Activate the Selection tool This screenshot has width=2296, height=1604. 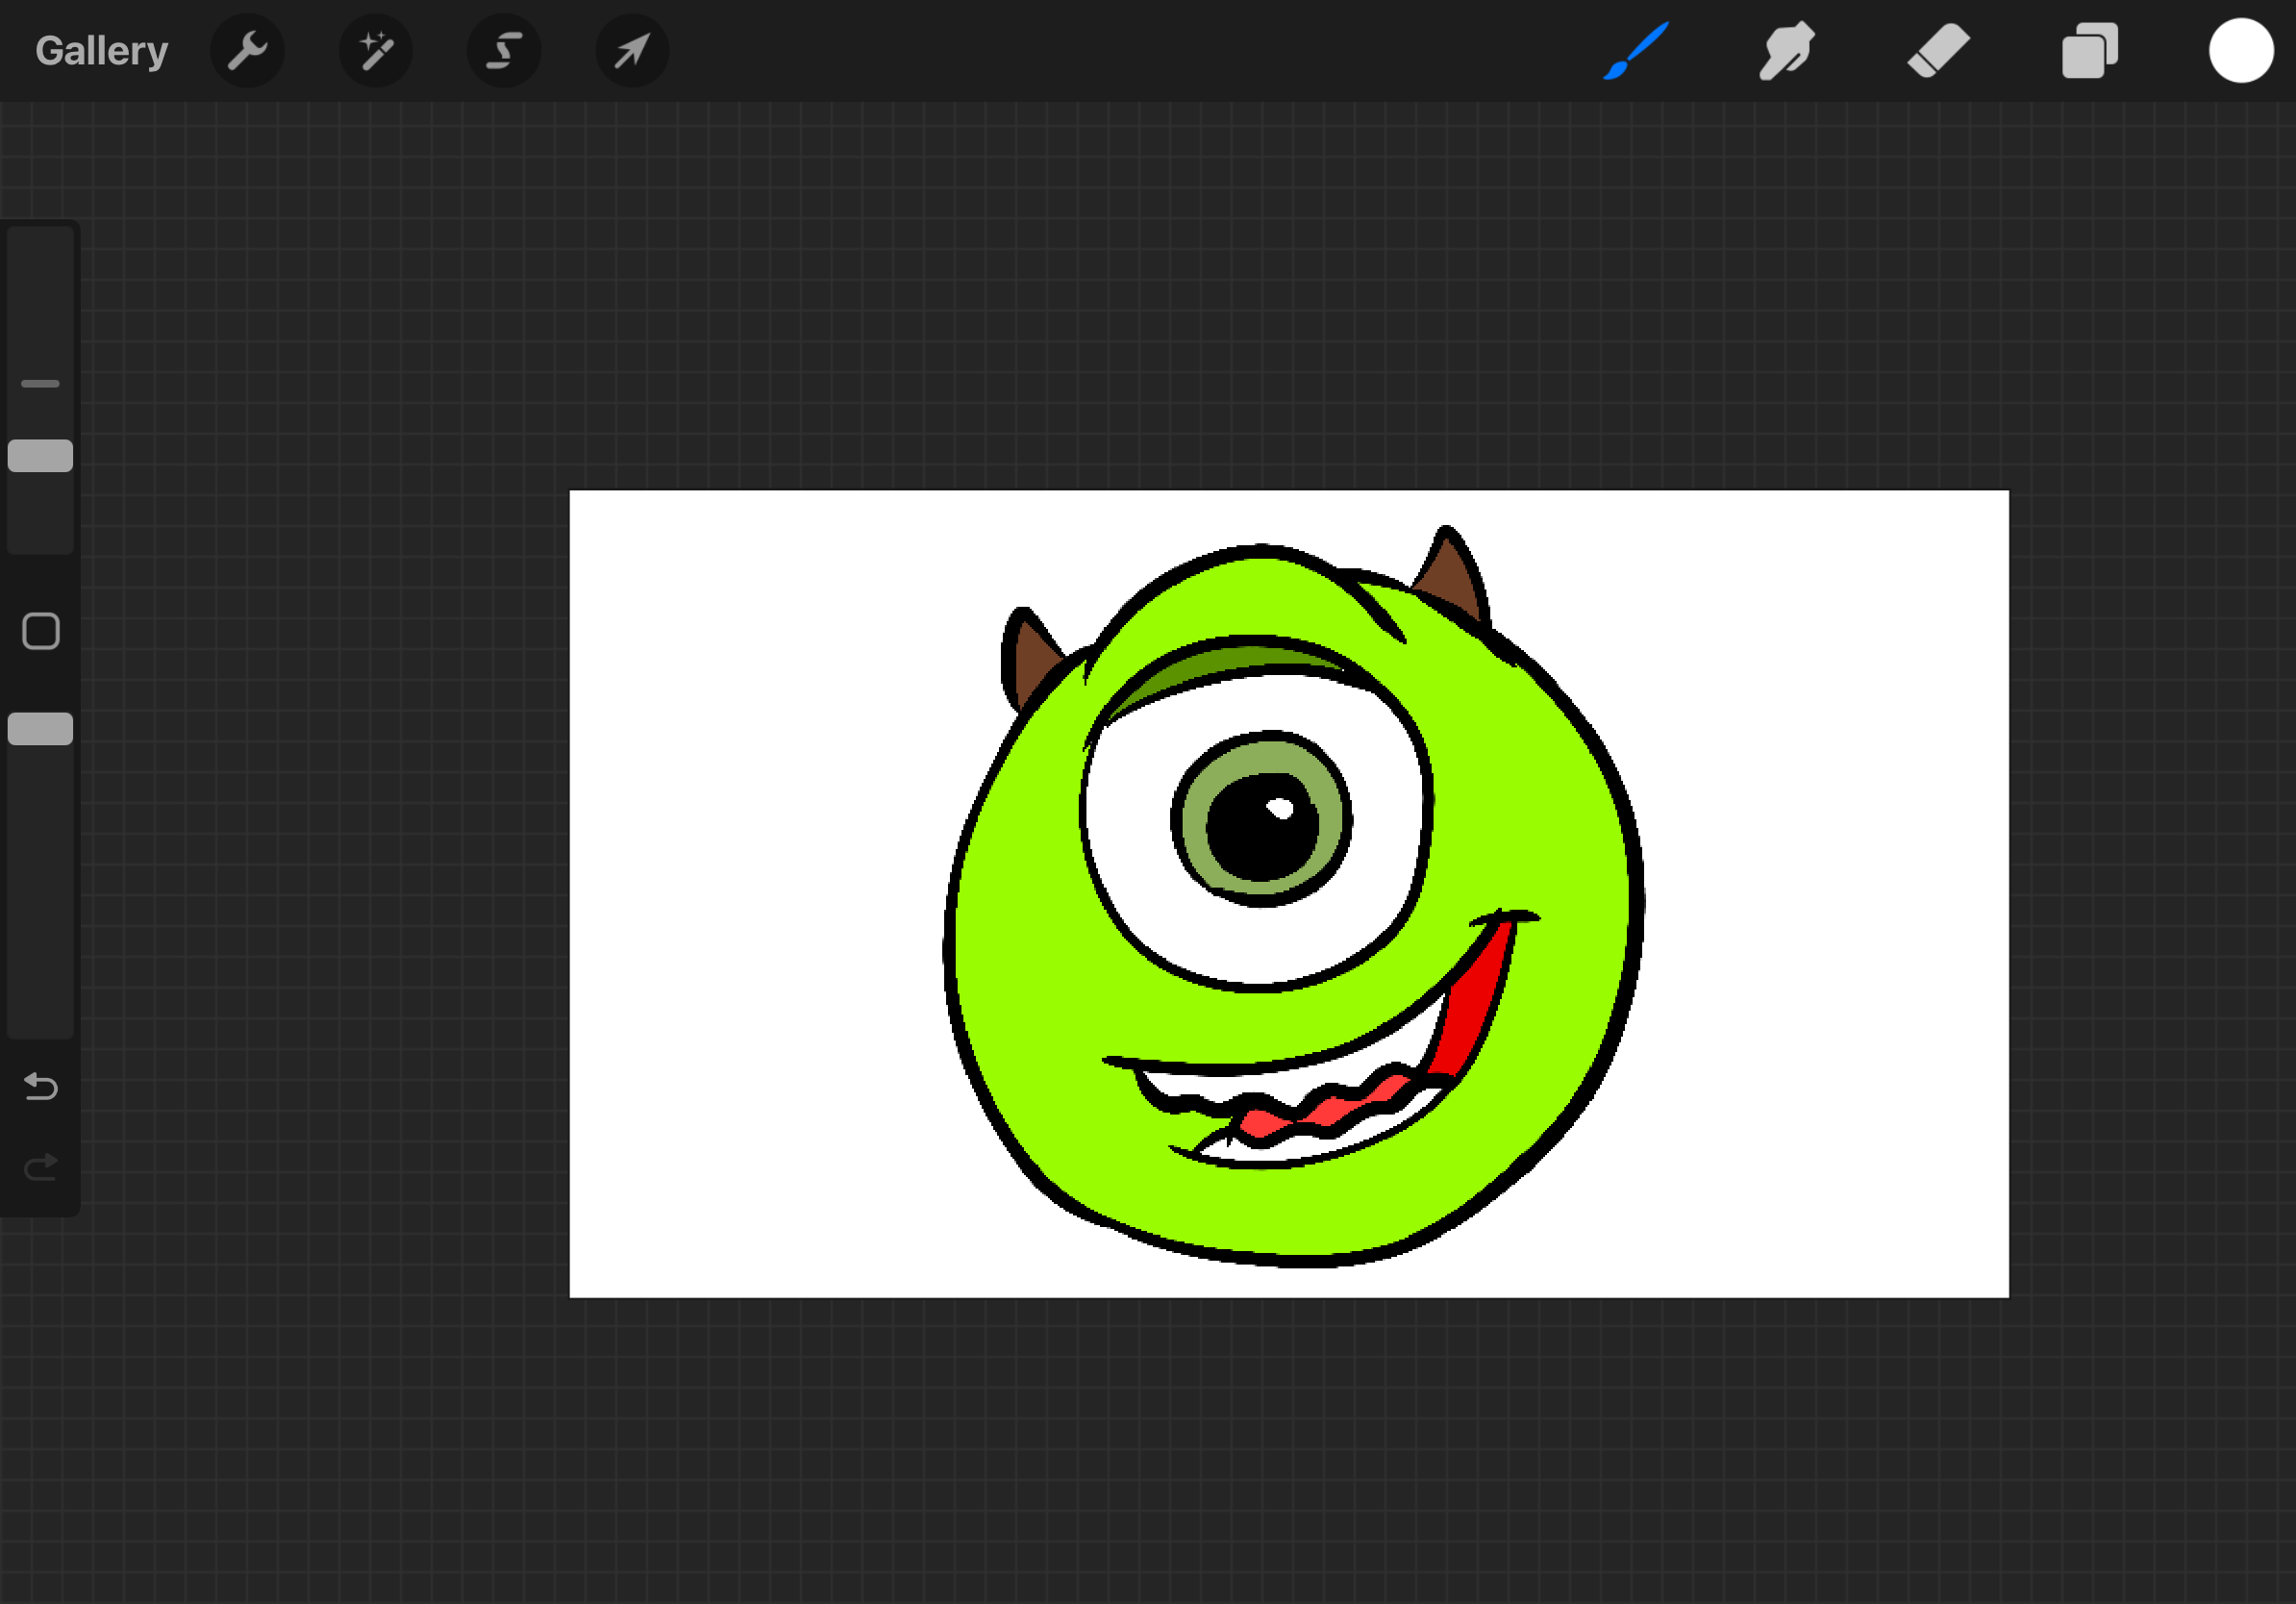504,50
